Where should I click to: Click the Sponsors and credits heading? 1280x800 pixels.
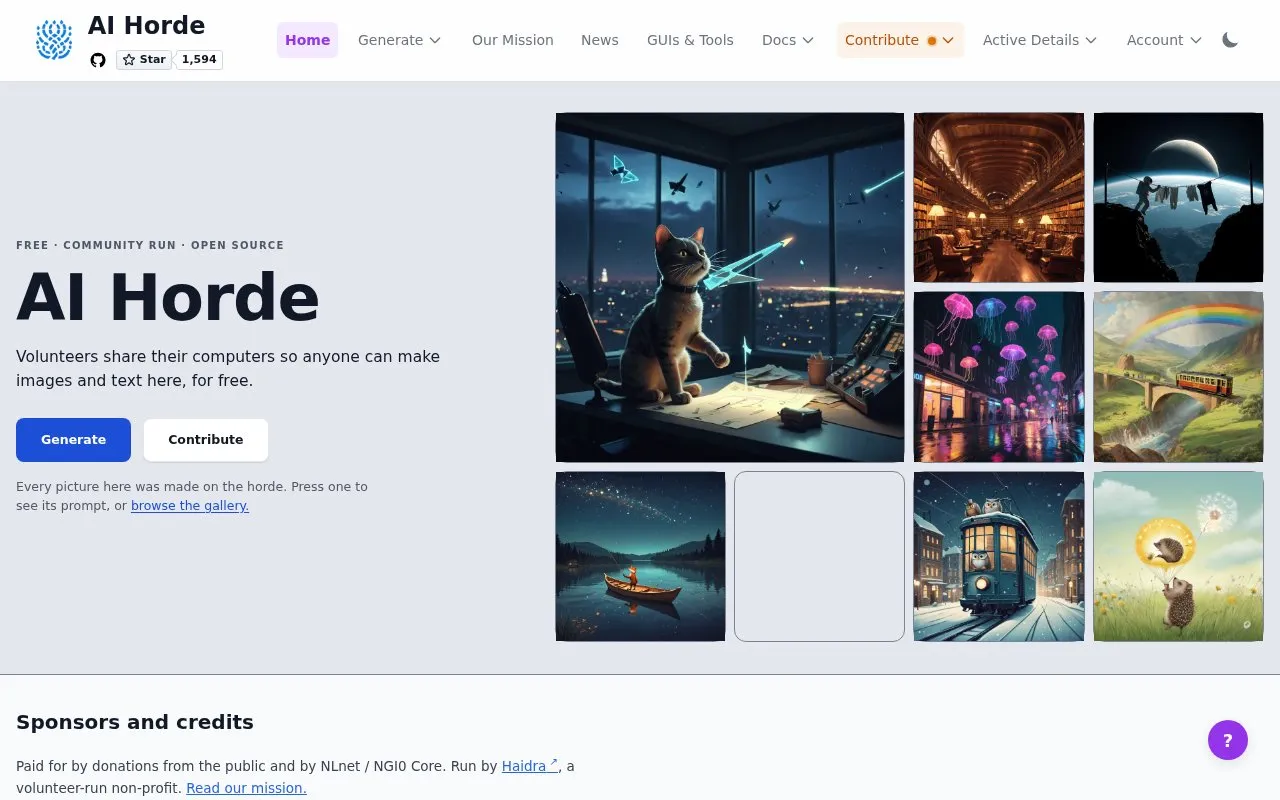(x=135, y=722)
